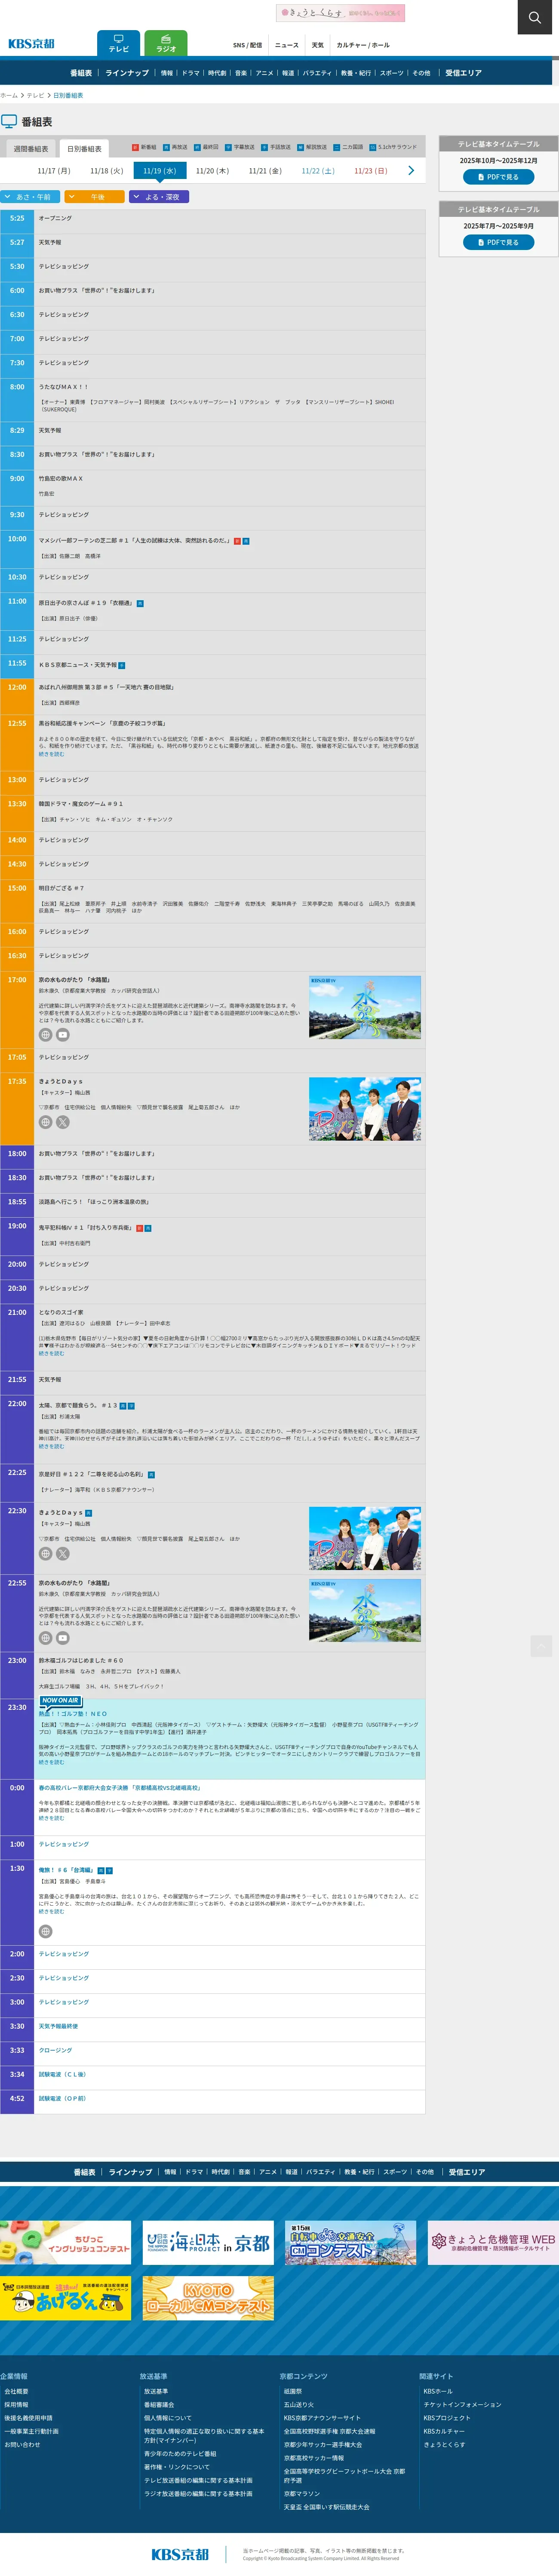The image size is (559, 2576).
Task: Switch to the ラジオ tab
Action: [x=166, y=44]
